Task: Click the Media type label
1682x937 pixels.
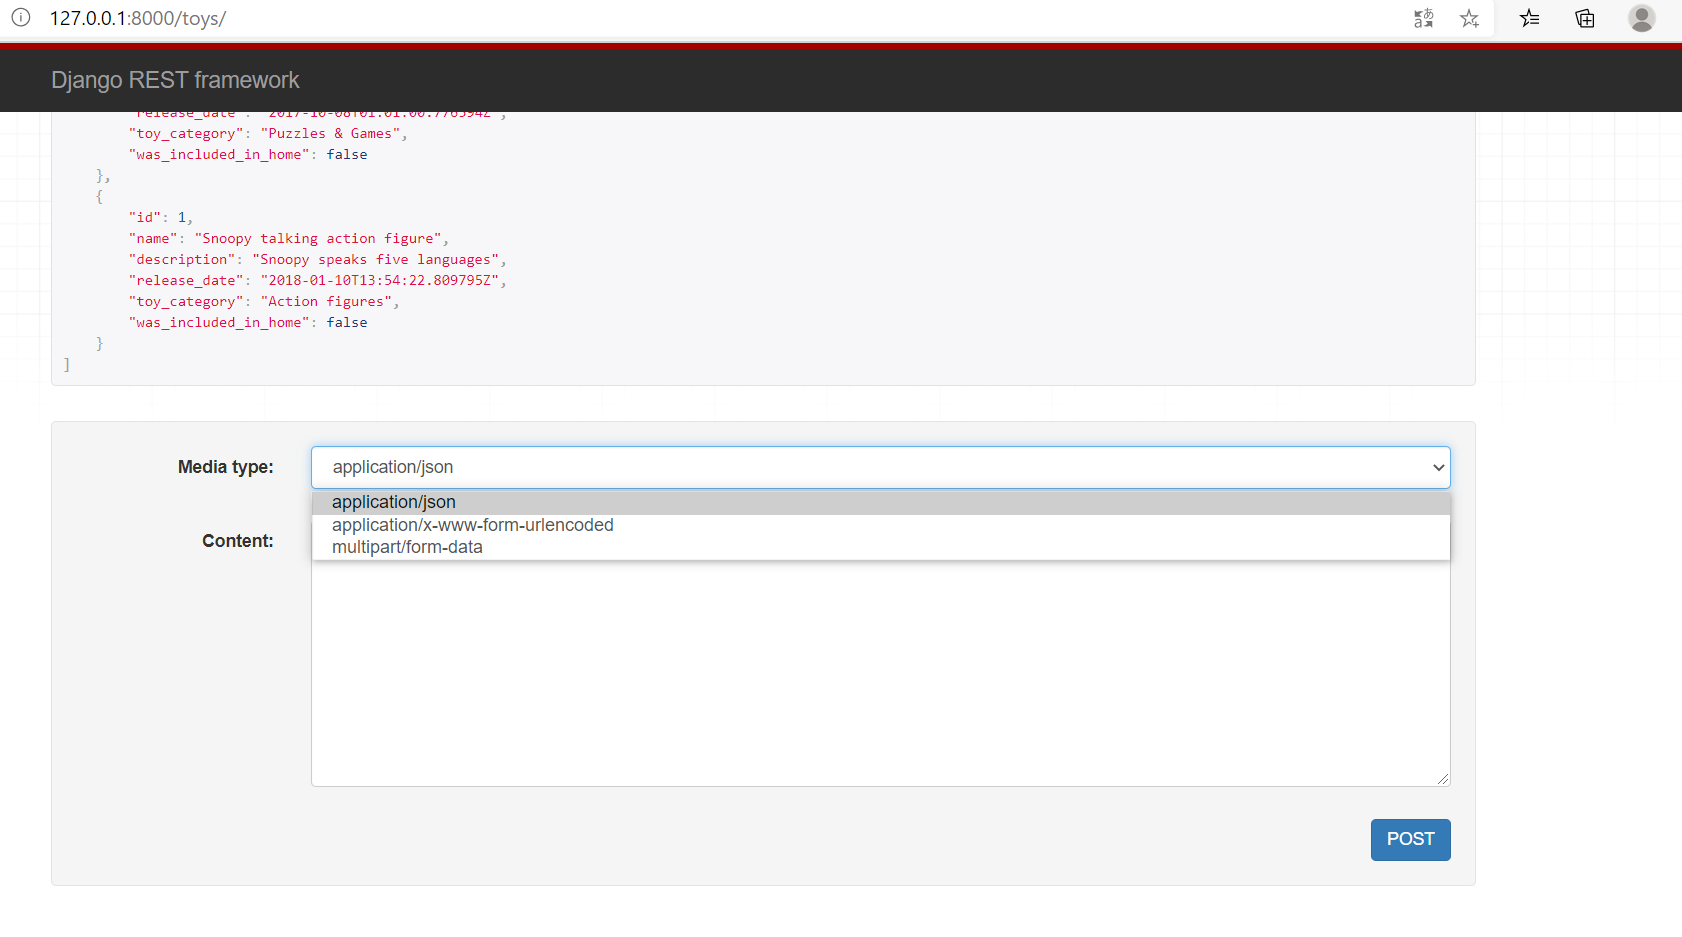Action: [225, 467]
